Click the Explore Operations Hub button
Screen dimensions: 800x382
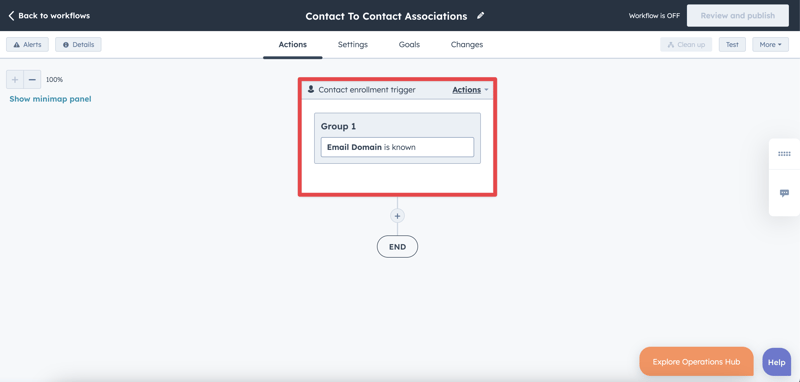[696, 362]
